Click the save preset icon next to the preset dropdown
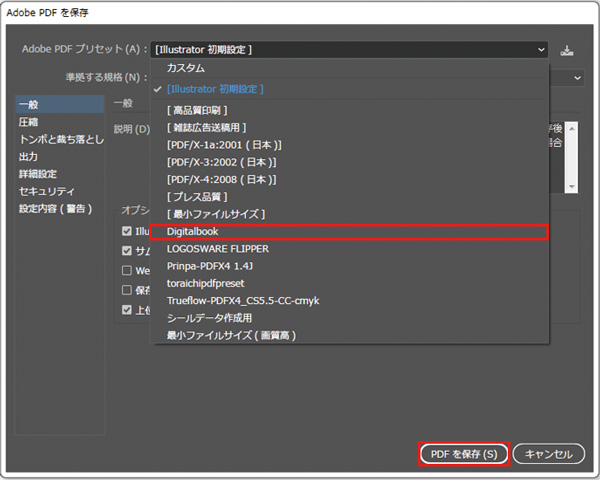 tap(567, 50)
